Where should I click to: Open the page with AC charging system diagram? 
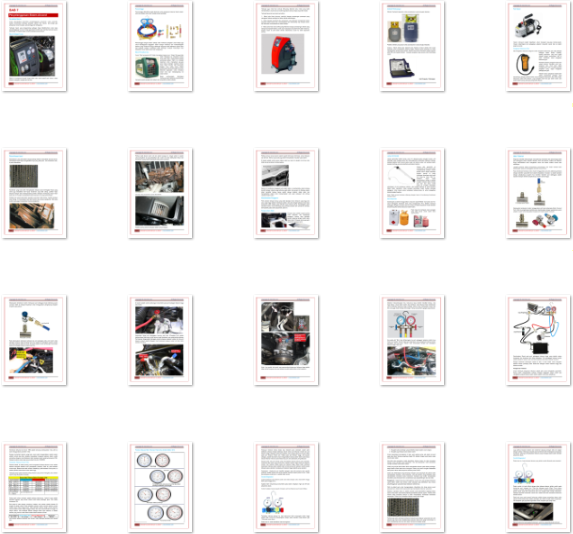pos(538,340)
